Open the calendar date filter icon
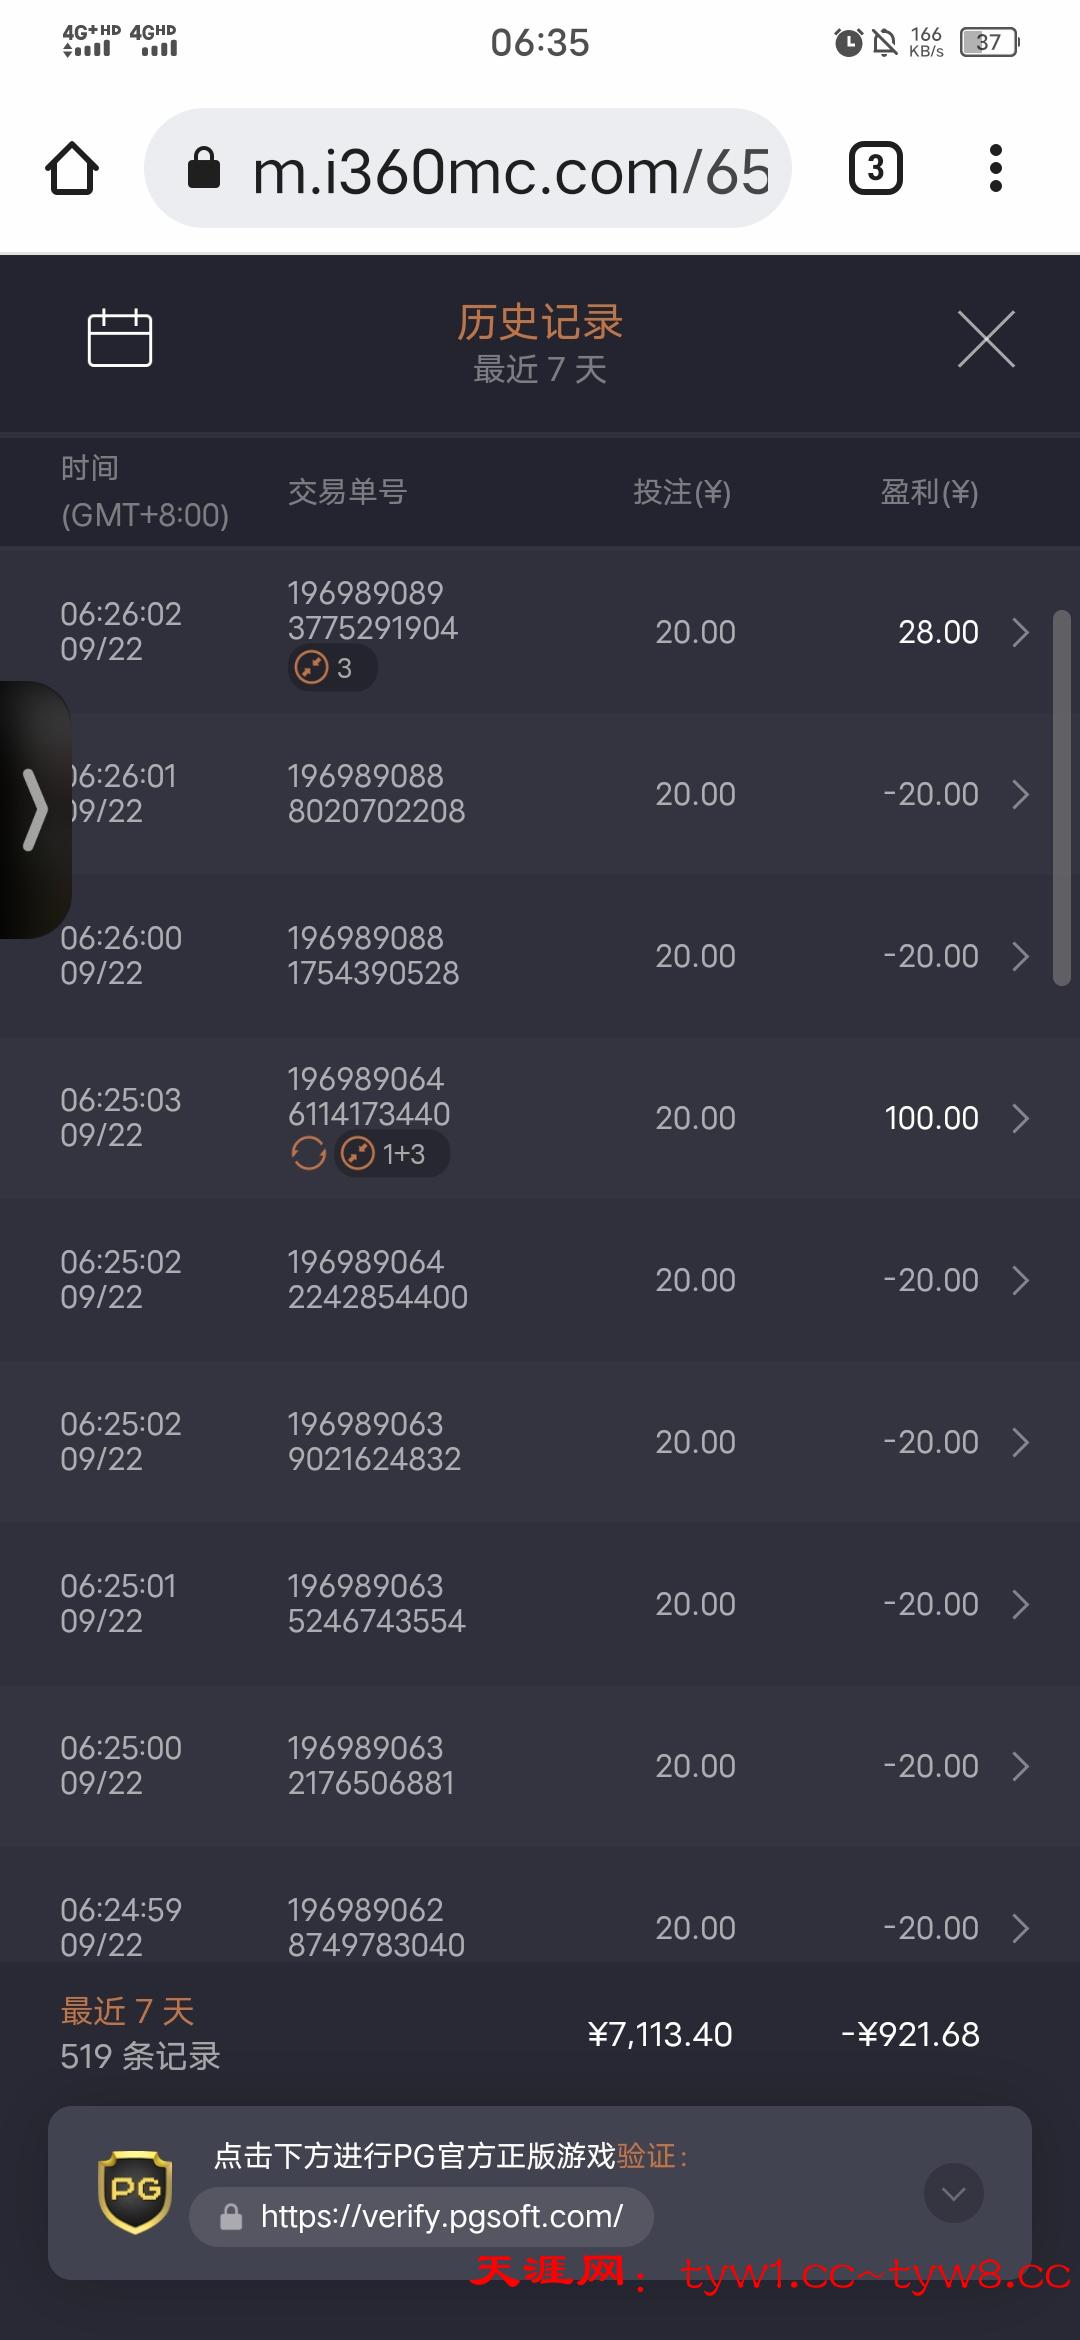Viewport: 1080px width, 2340px height. 120,338
